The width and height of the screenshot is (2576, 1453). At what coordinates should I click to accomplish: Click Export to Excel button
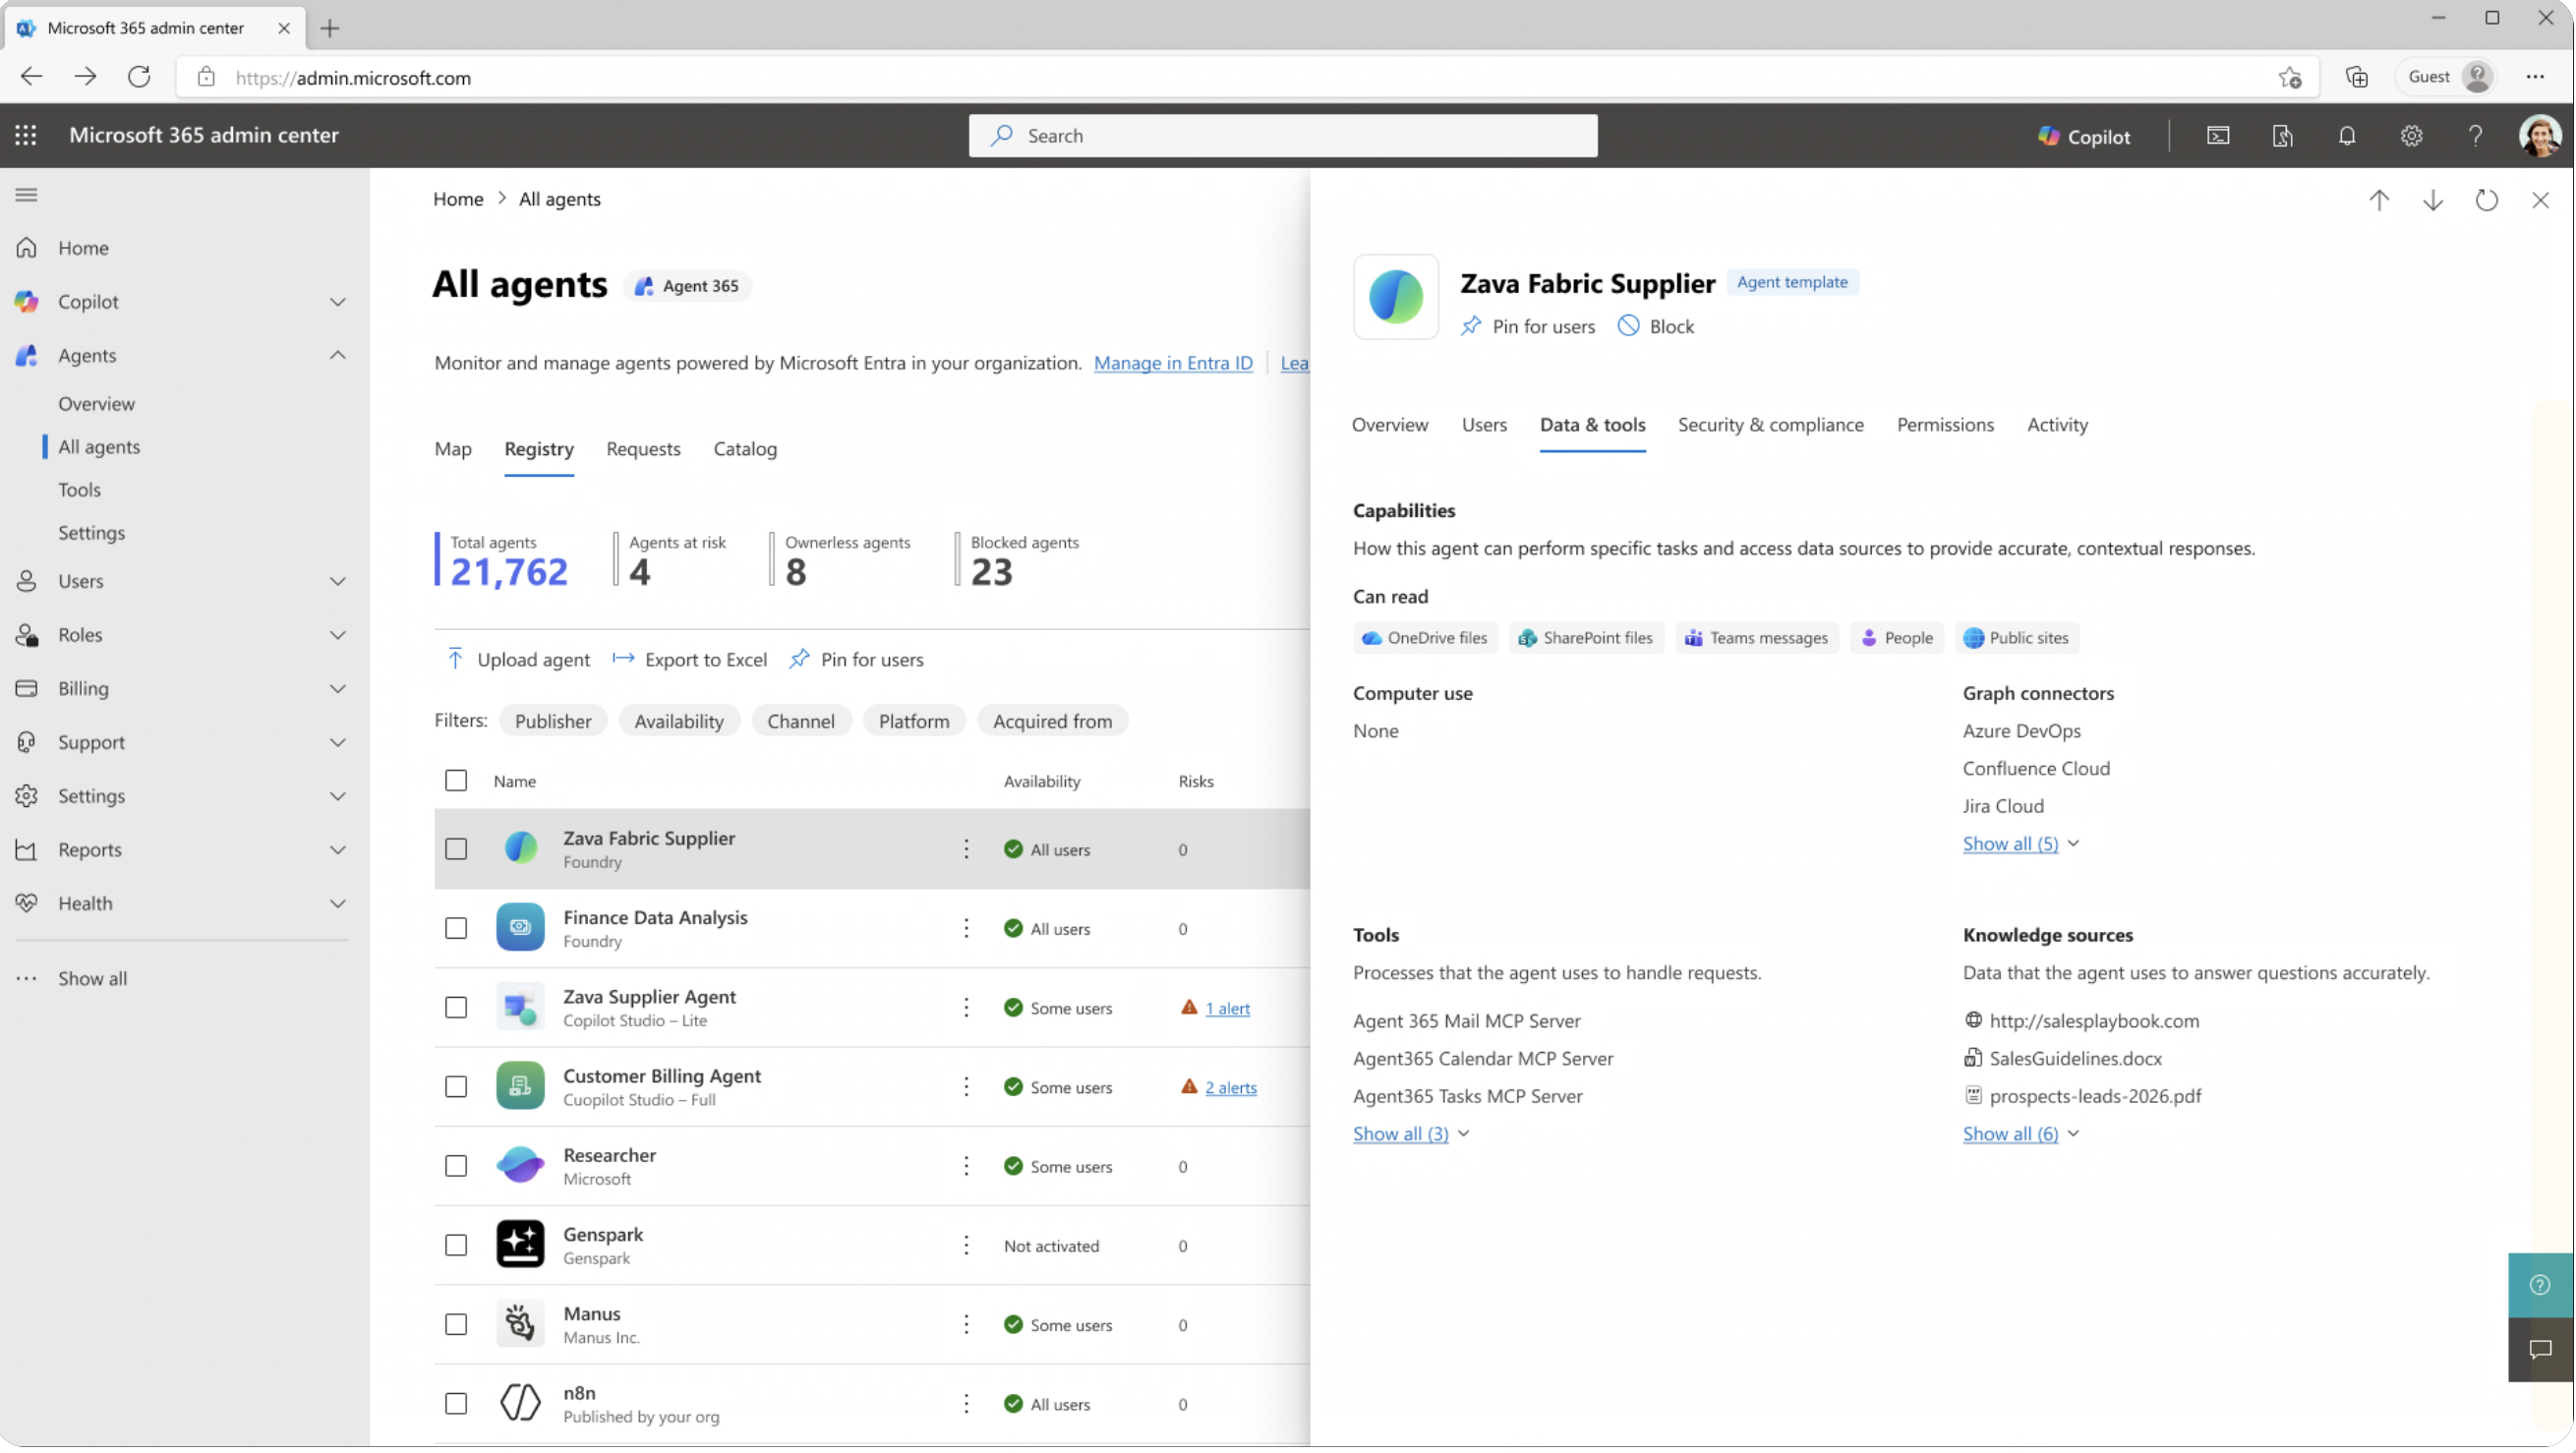[690, 660]
